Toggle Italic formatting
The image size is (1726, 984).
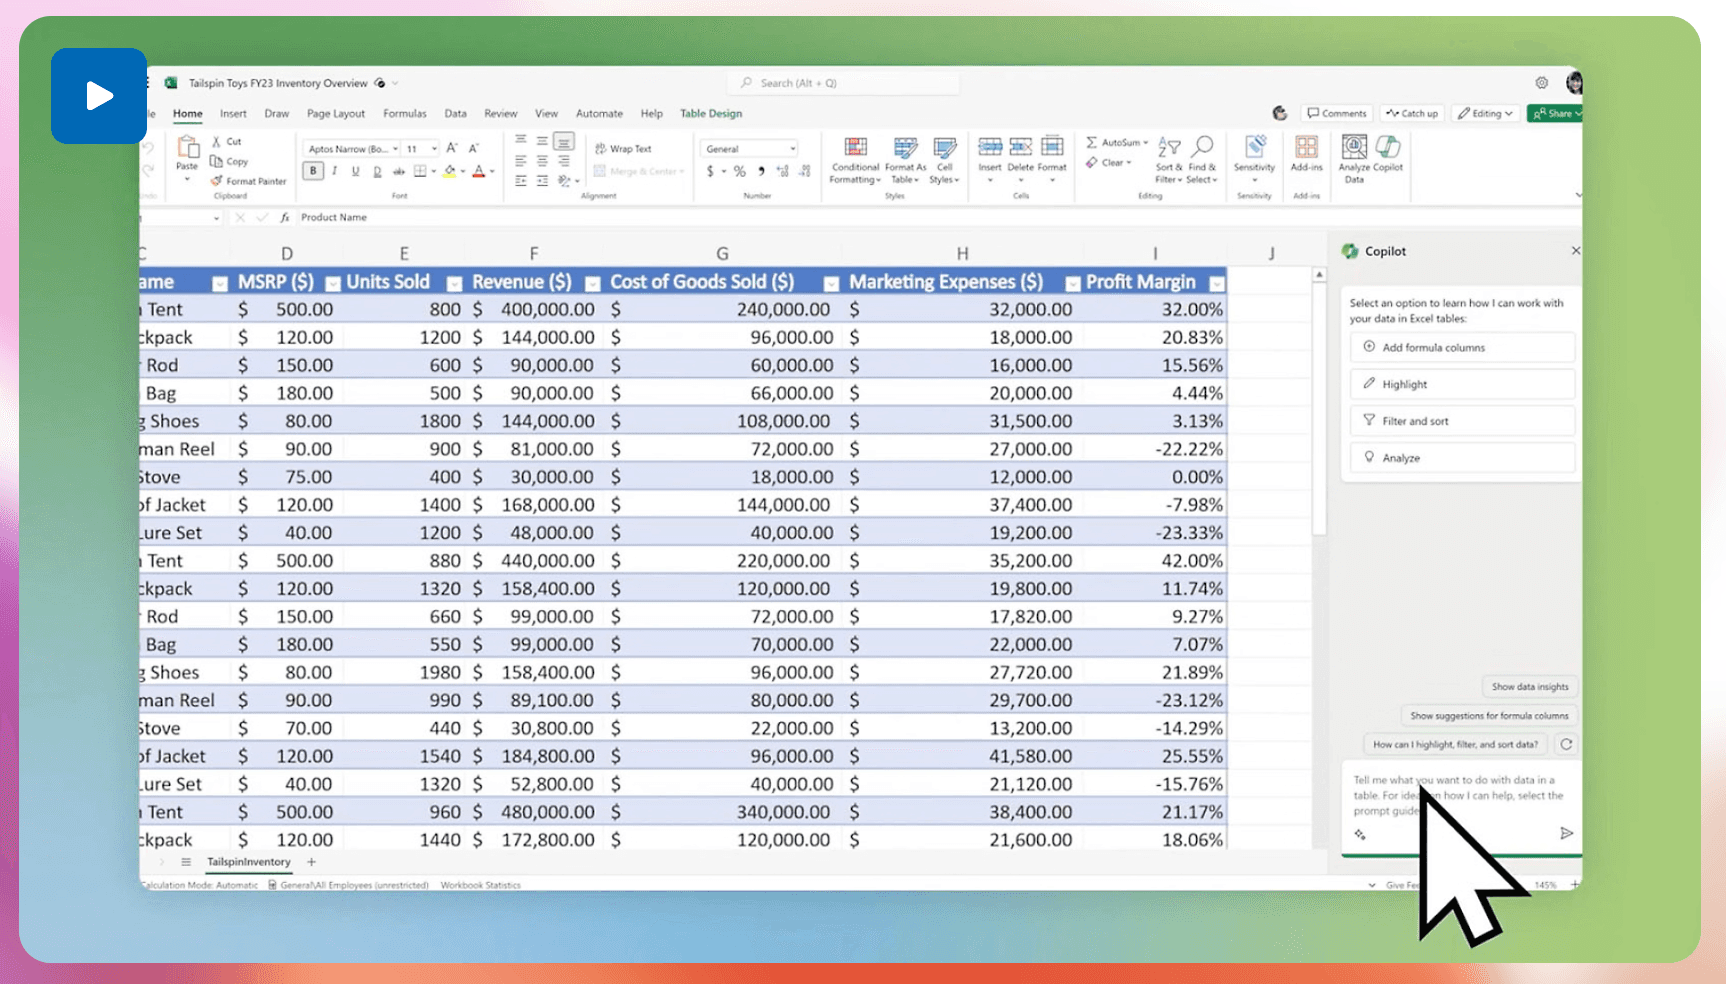click(x=334, y=171)
